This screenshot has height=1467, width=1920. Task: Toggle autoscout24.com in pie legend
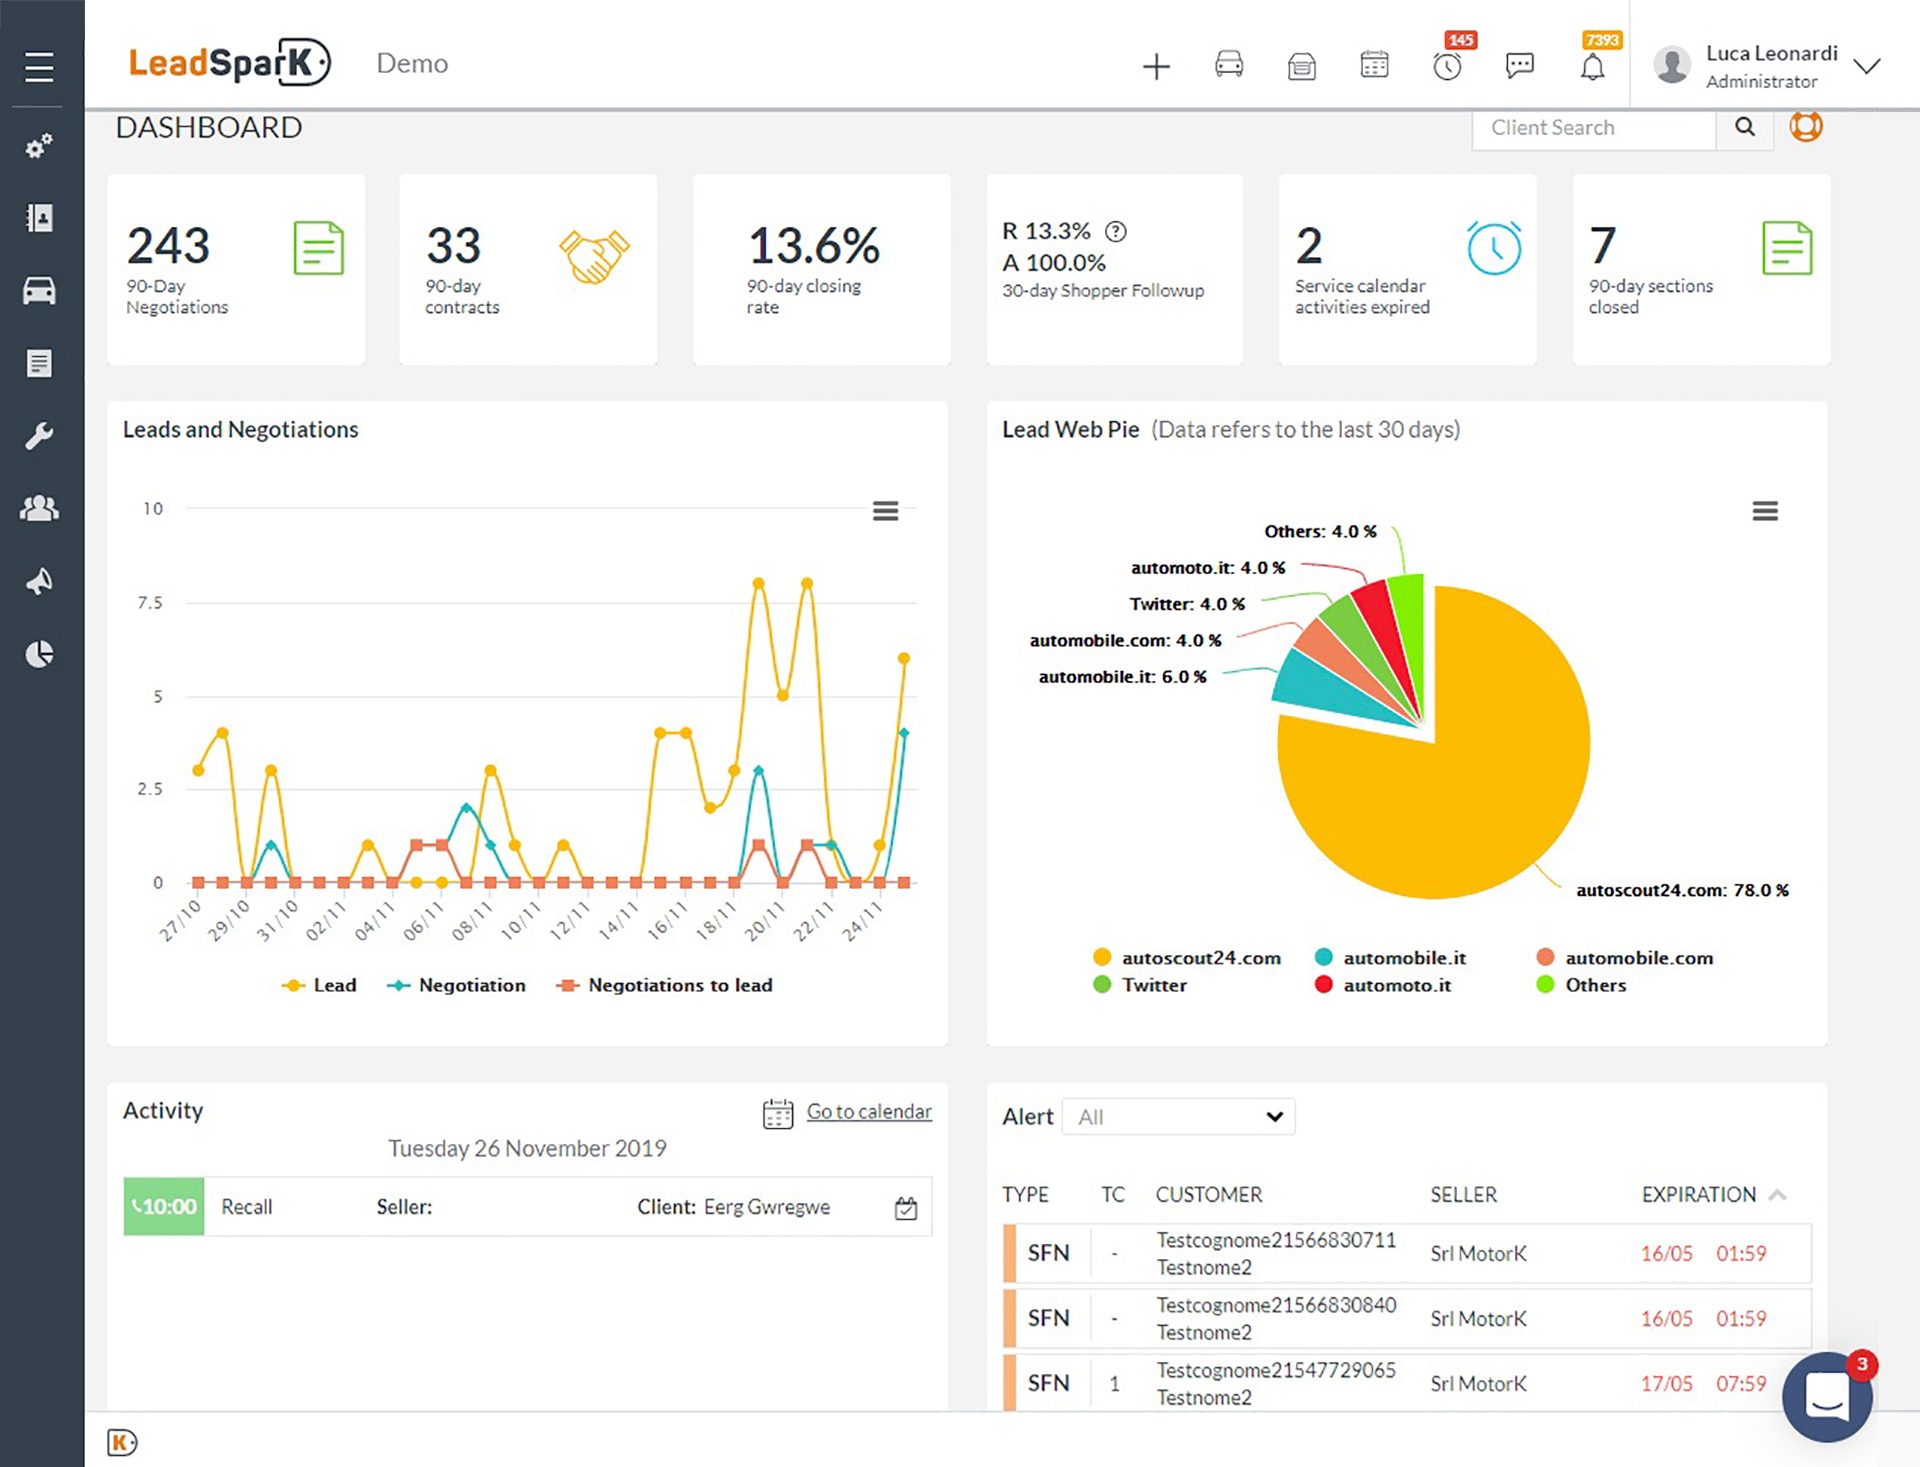[x=1187, y=957]
